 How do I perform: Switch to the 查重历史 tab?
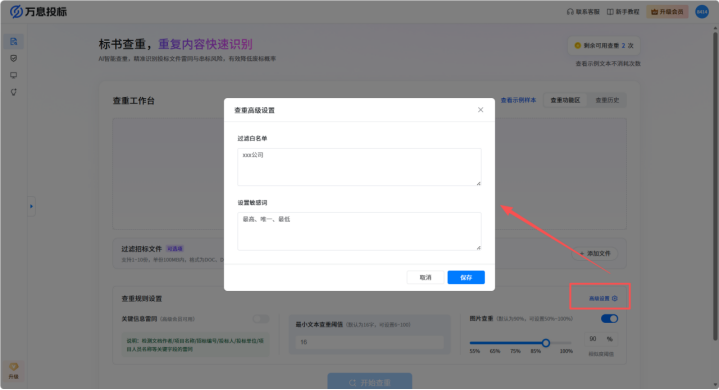[607, 100]
